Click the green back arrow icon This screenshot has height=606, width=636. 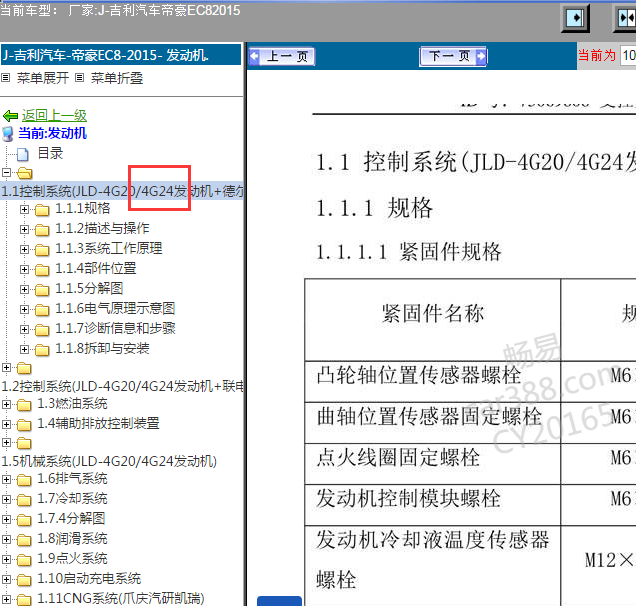click(10, 116)
